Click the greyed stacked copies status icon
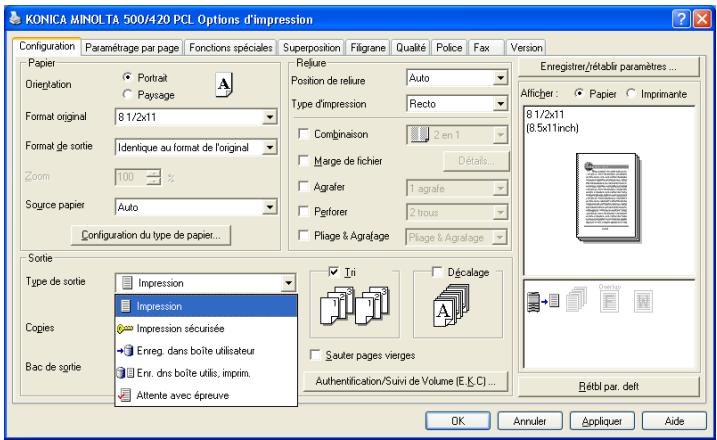This screenshot has width=717, height=440. pyautogui.click(x=577, y=299)
